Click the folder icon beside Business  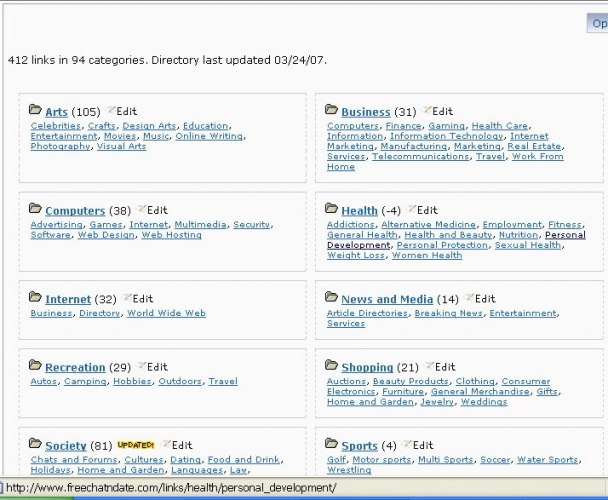tap(332, 111)
